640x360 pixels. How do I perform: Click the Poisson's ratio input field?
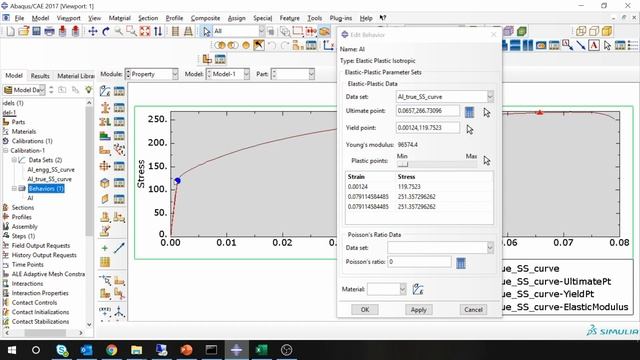coord(419,262)
